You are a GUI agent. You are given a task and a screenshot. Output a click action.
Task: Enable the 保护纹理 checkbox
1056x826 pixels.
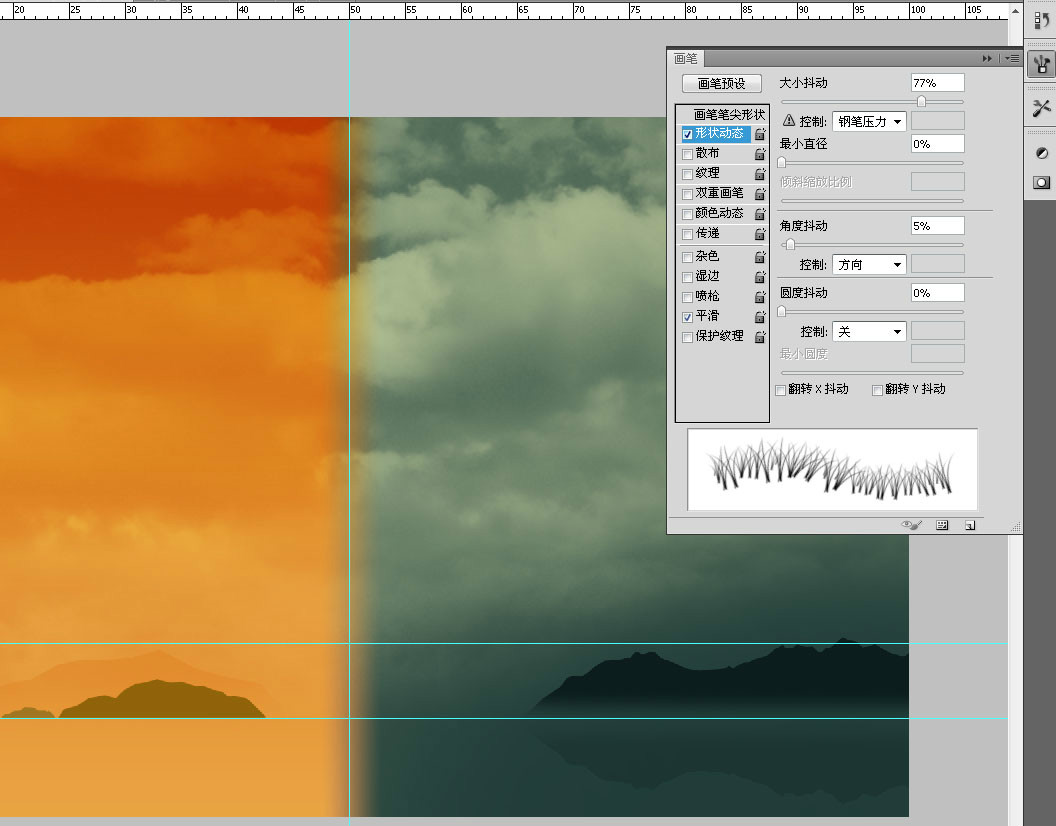click(688, 337)
